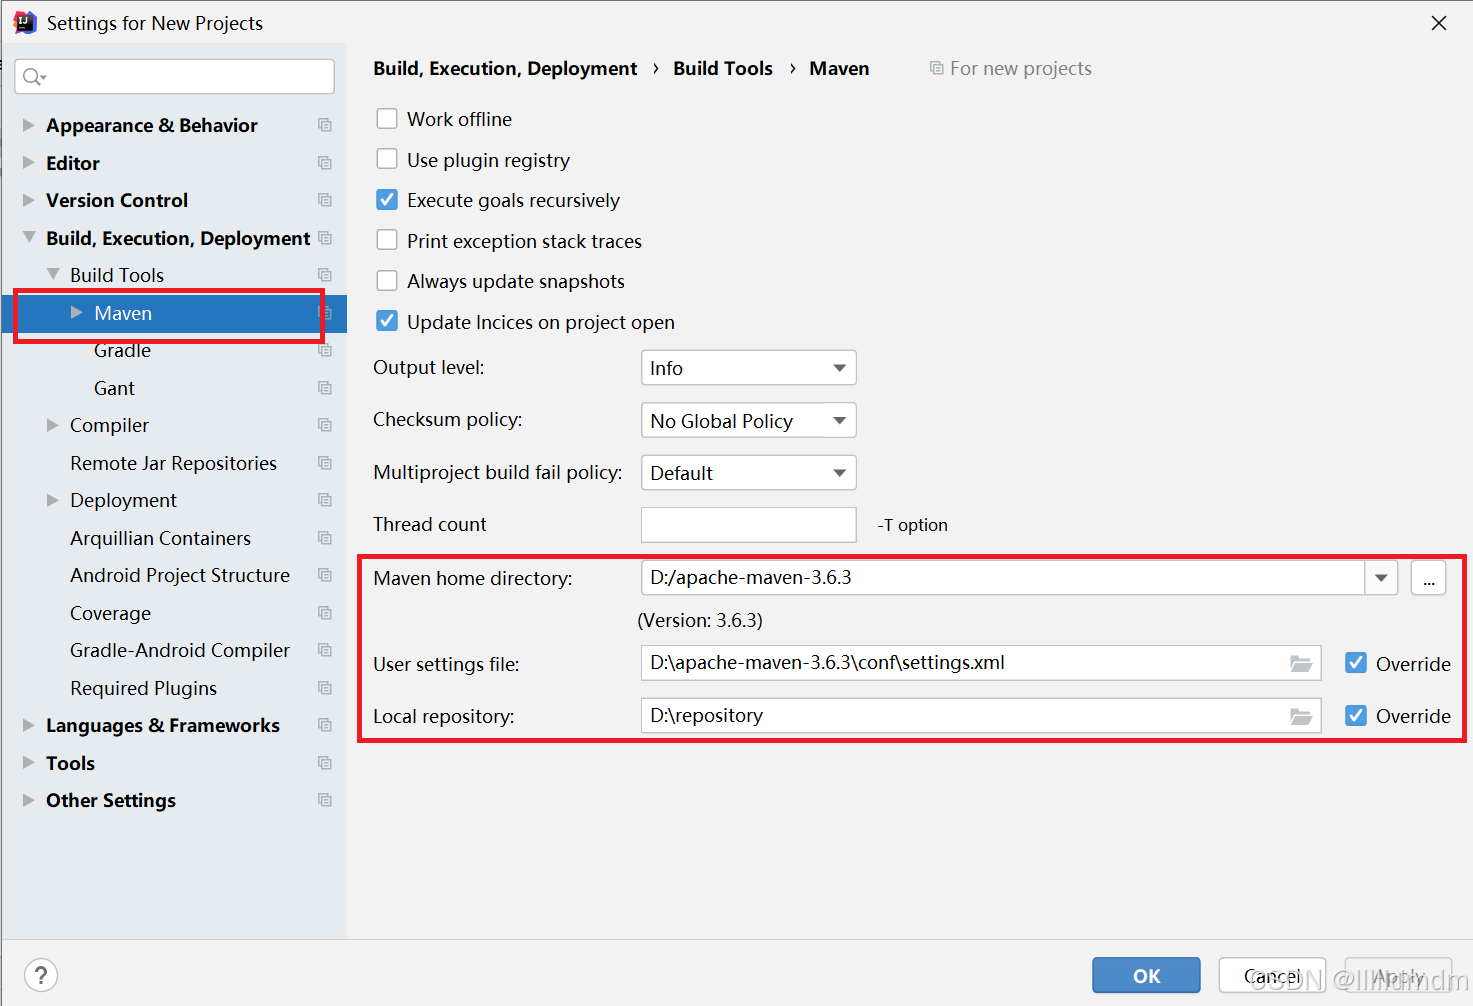Click the folder icon in Local repository field

click(1300, 716)
